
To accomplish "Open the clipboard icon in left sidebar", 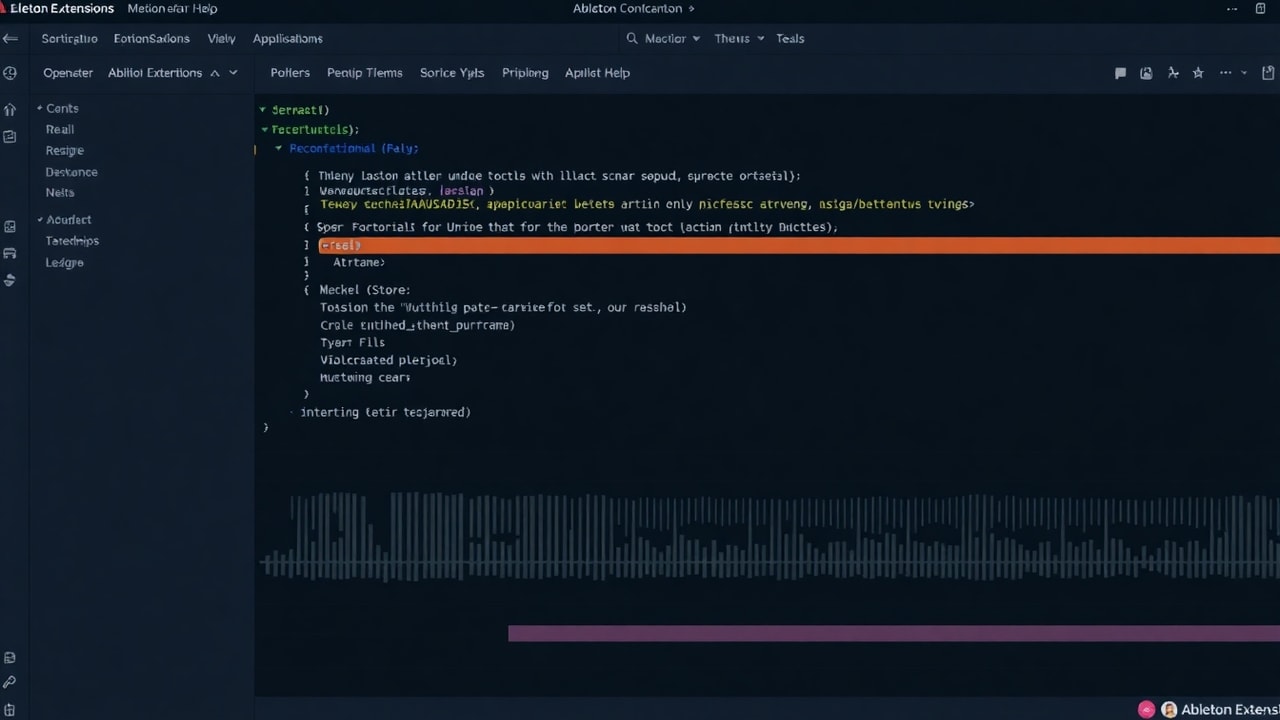I will point(10,137).
